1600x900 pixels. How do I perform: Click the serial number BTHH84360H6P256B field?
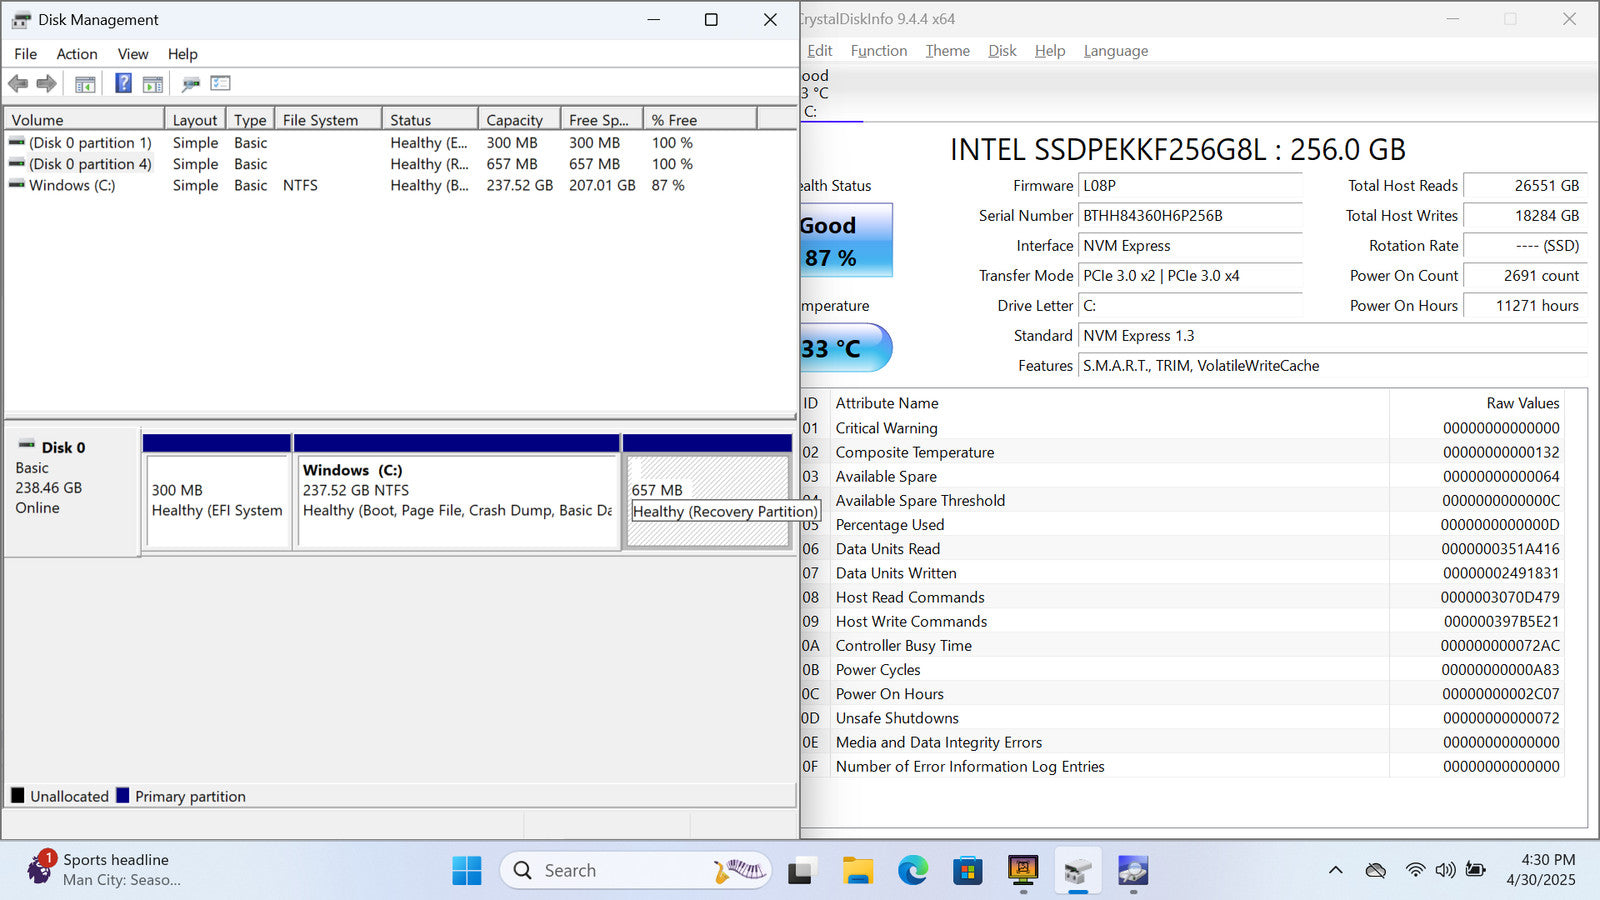coord(1190,216)
